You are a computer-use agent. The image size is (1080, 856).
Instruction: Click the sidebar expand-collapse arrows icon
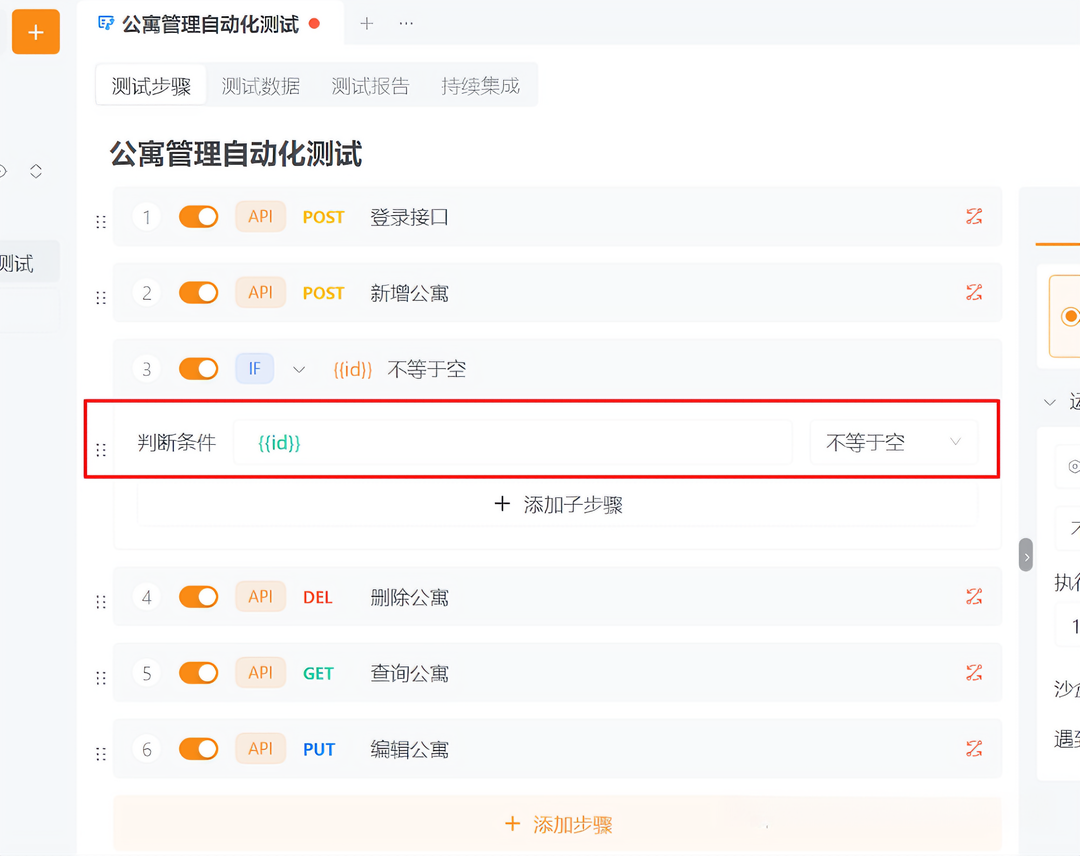pos(36,171)
